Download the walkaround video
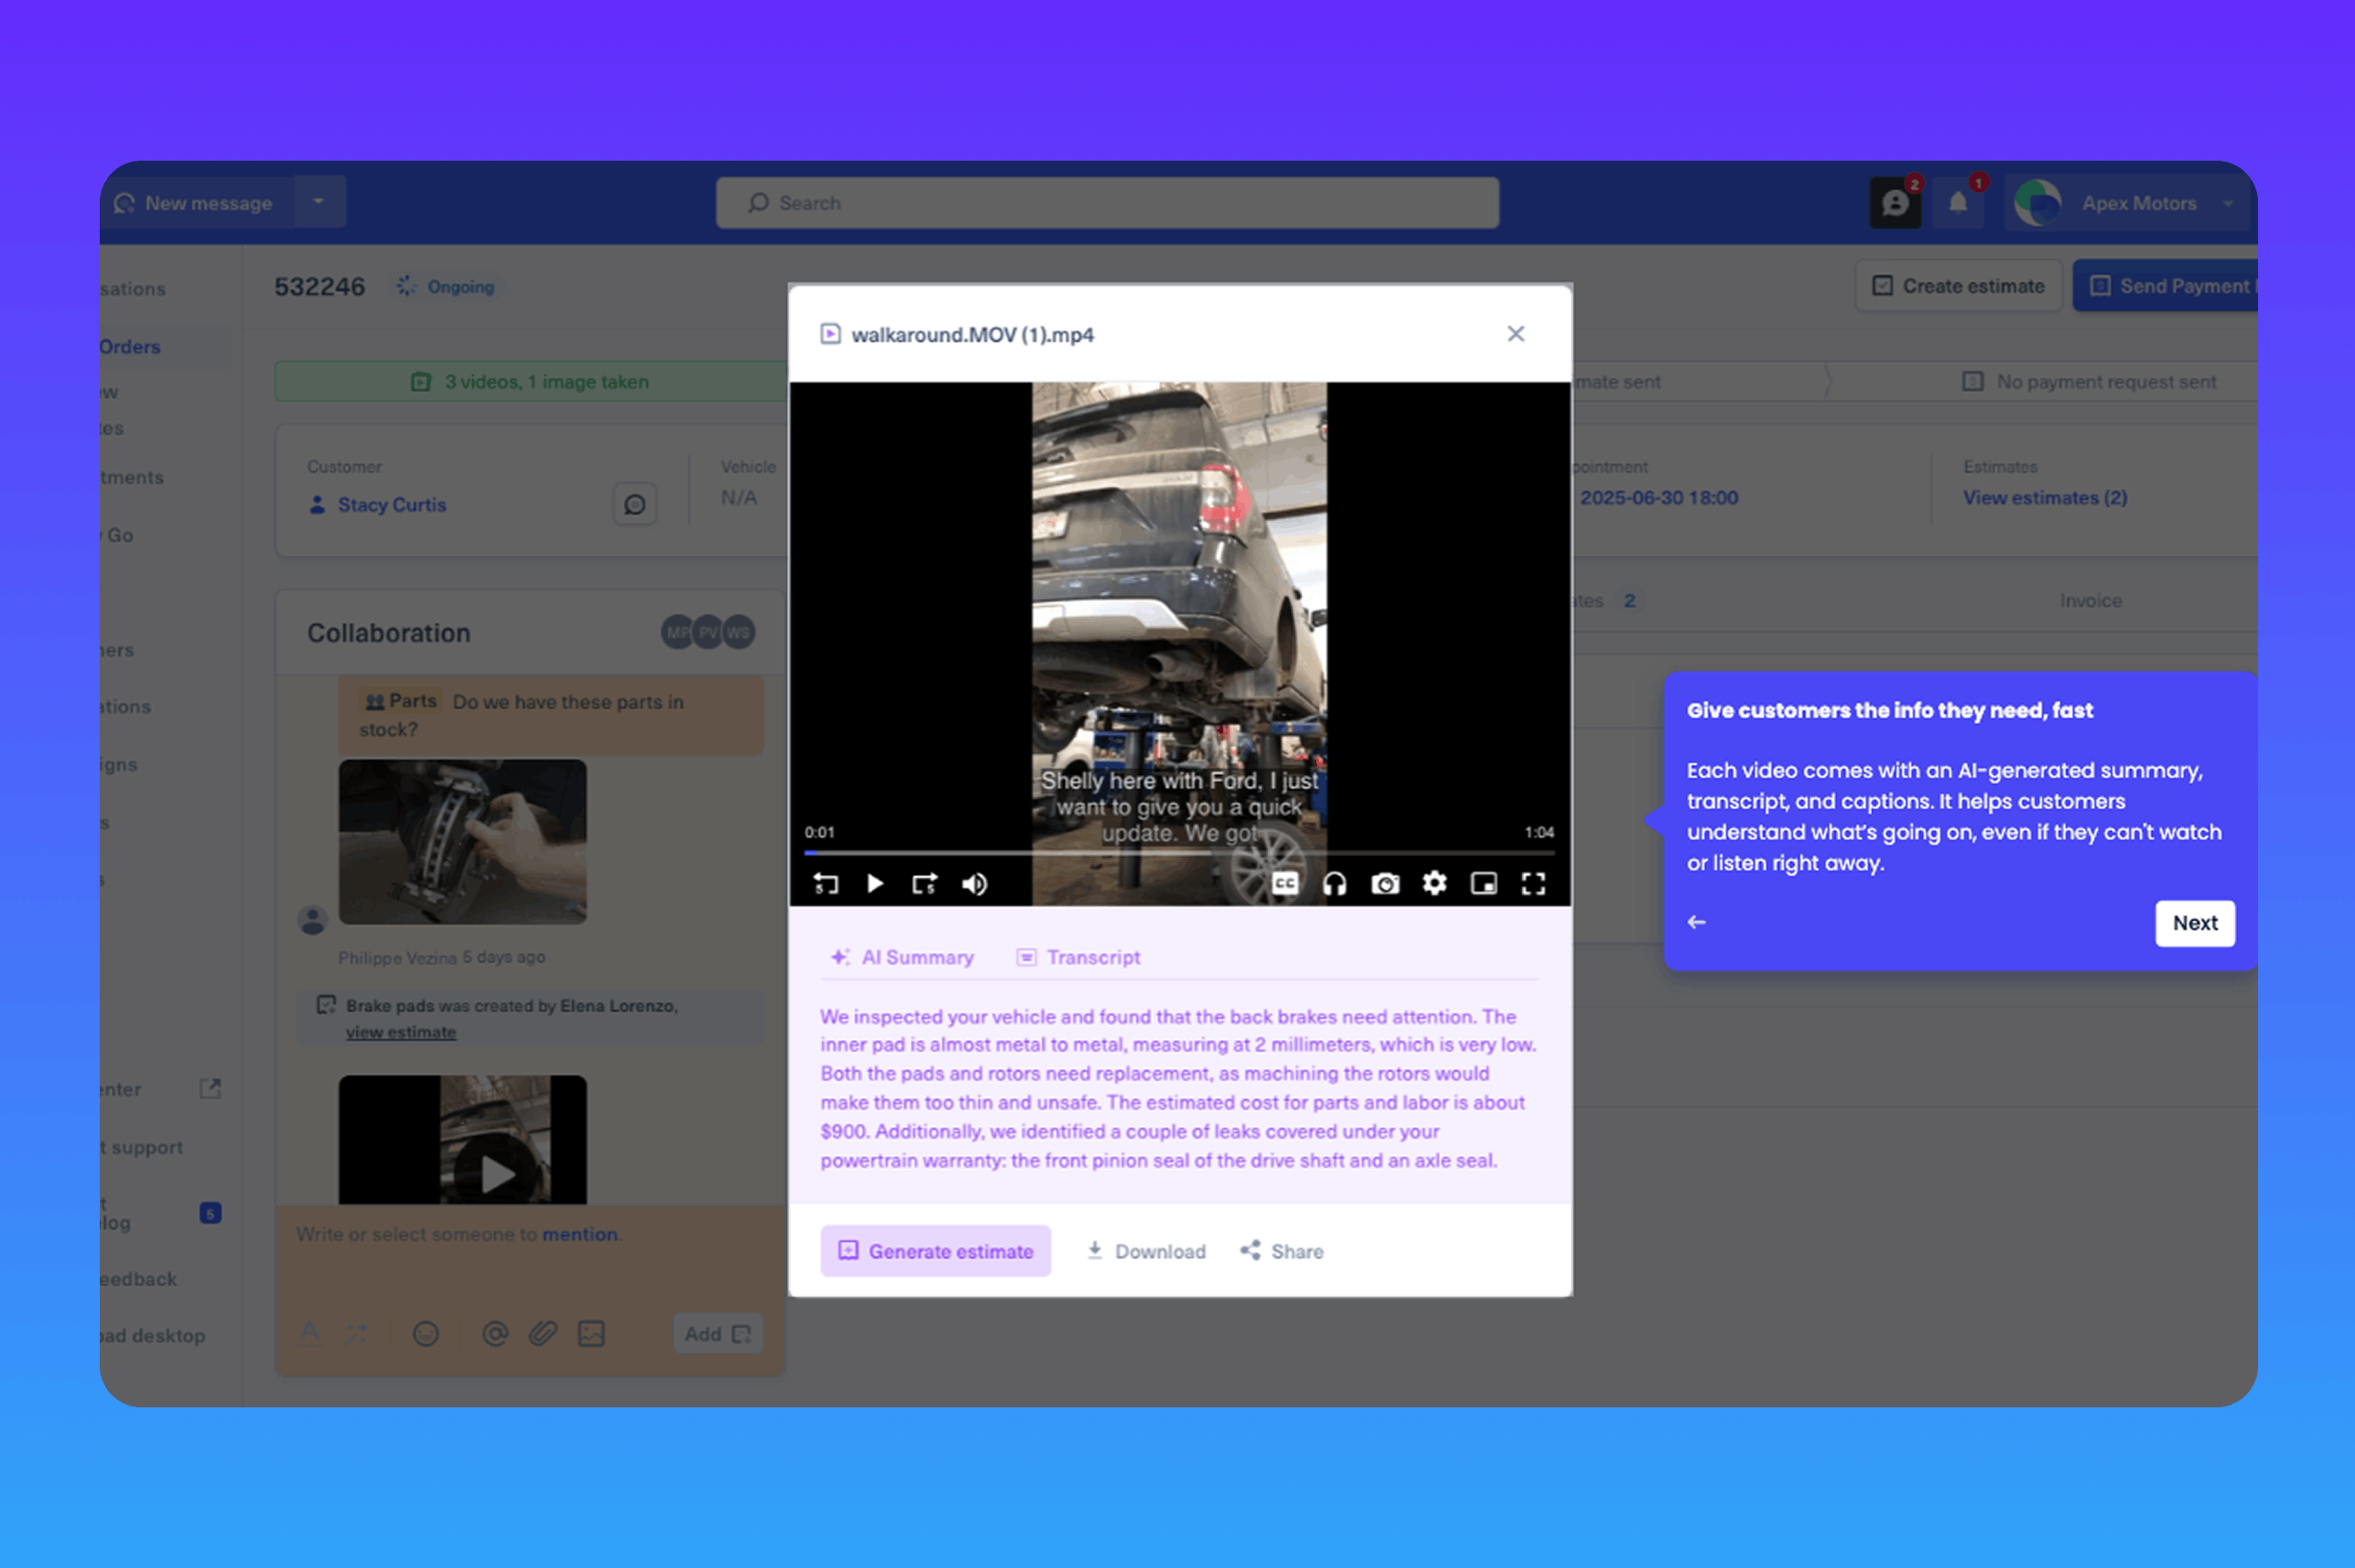Screen dimensions: 2355x1568 tap(1146, 1251)
